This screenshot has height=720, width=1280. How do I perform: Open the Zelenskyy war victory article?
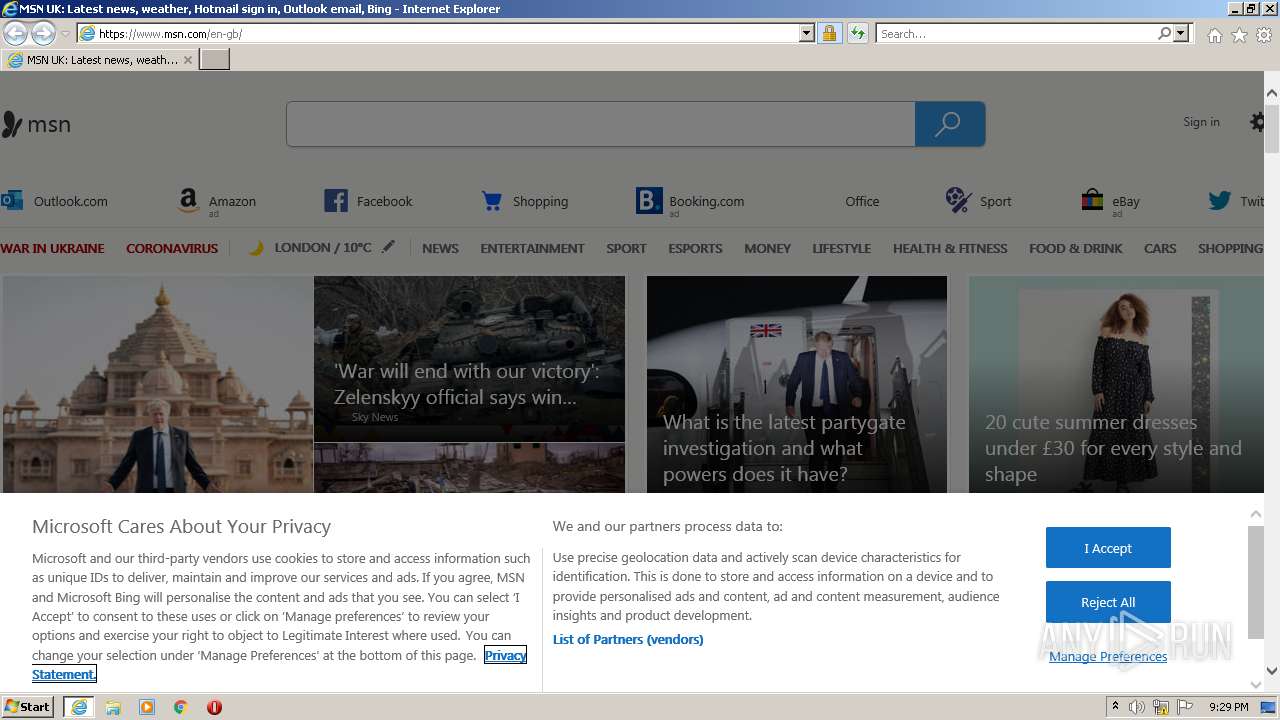coord(469,383)
